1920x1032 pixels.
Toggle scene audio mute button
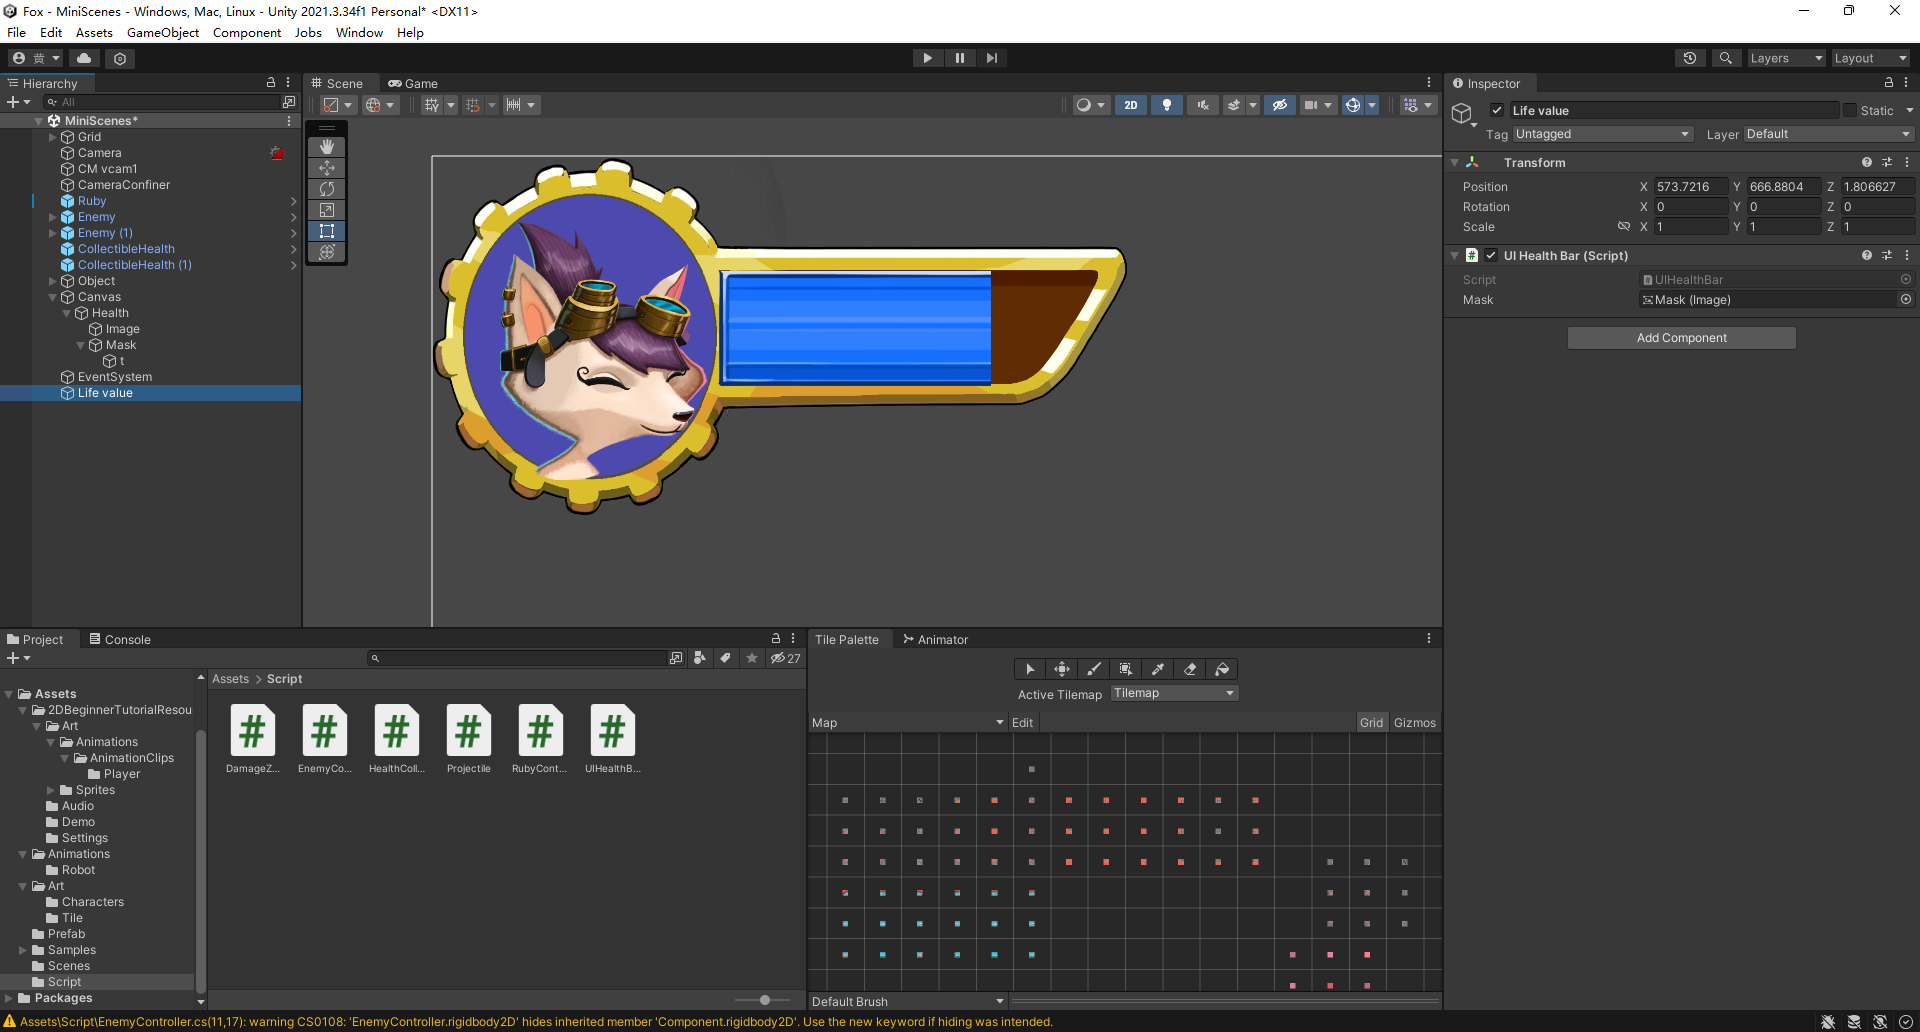[x=1203, y=105]
